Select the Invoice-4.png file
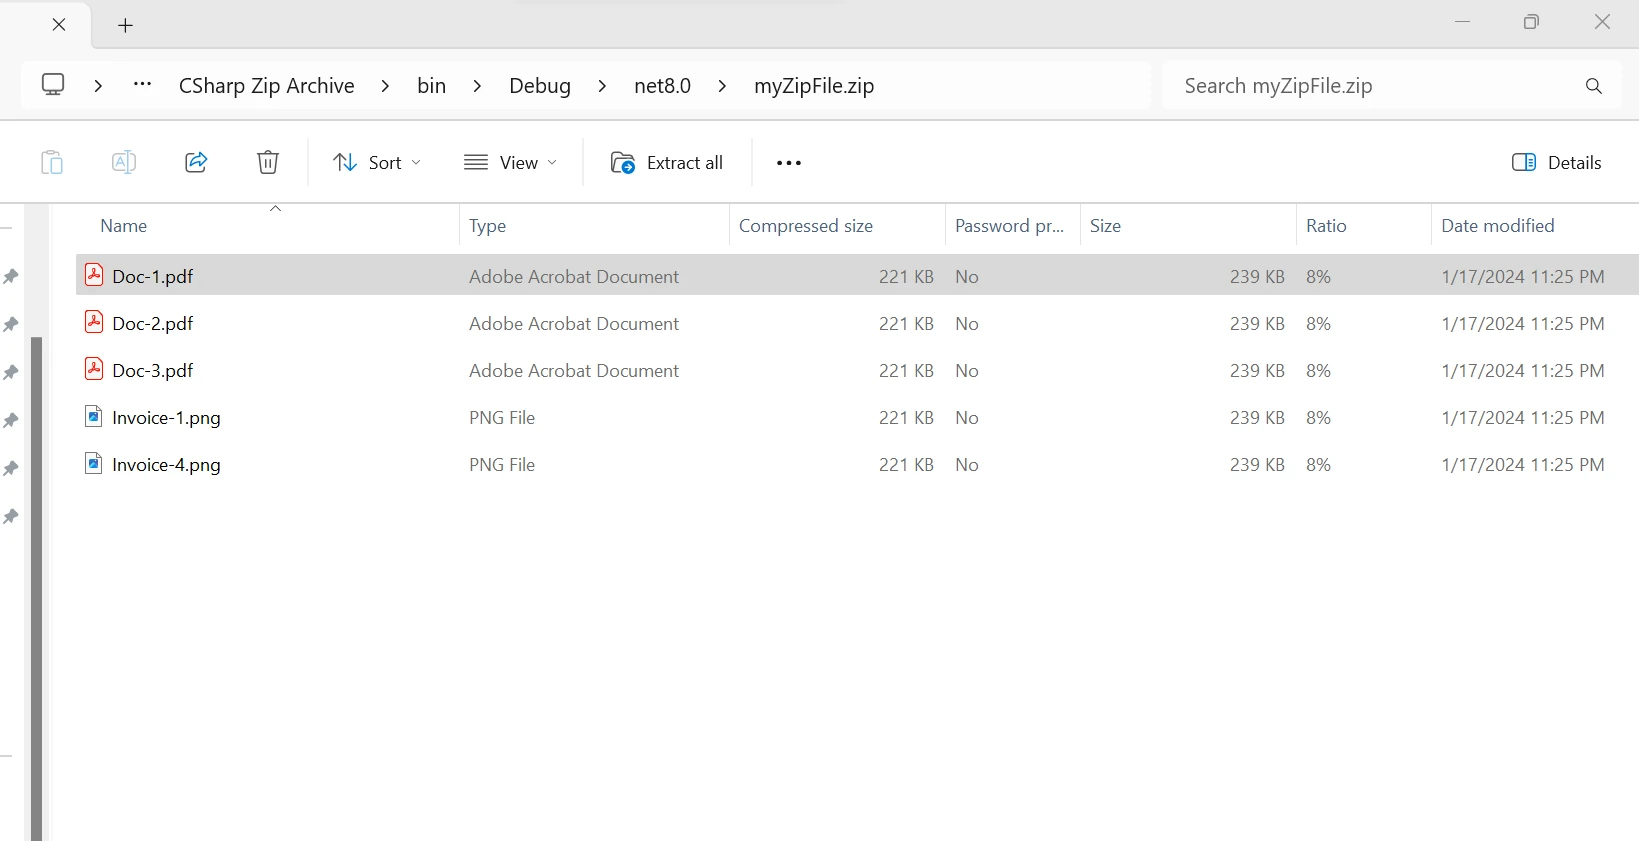 pyautogui.click(x=166, y=465)
